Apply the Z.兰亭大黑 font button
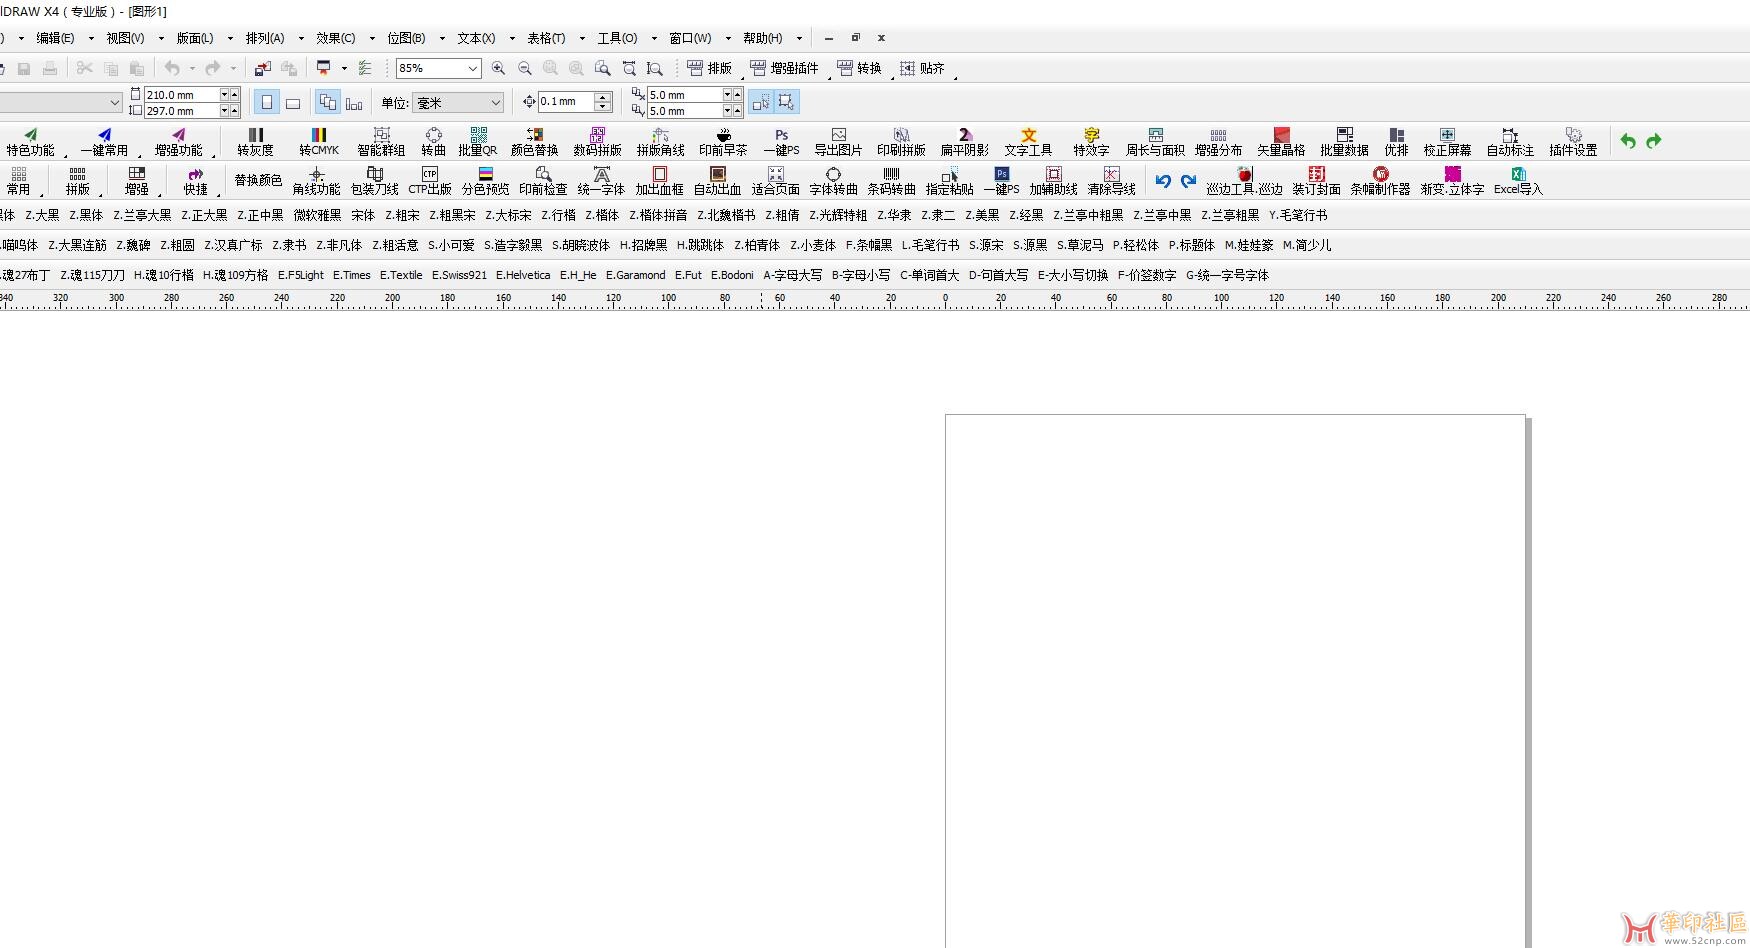Viewport: 1750px width, 948px height. pyautogui.click(x=142, y=215)
